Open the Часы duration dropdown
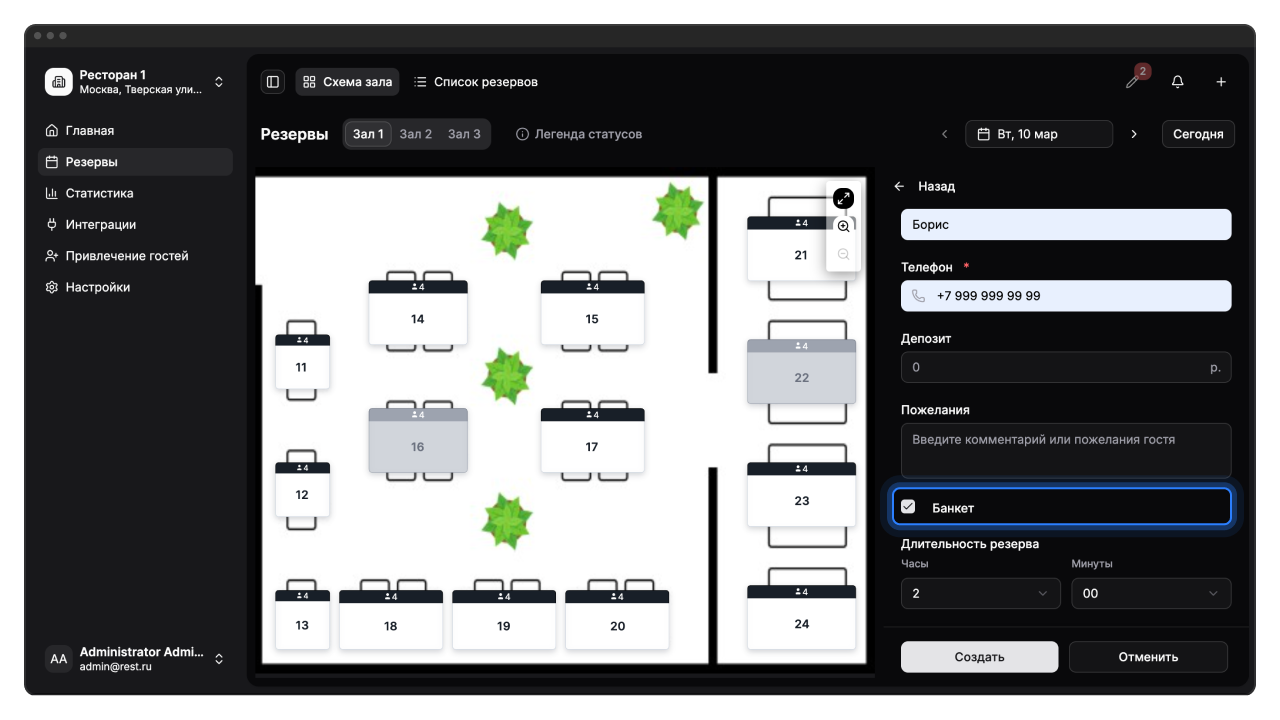The width and height of the screenshot is (1280, 720). click(x=980, y=593)
